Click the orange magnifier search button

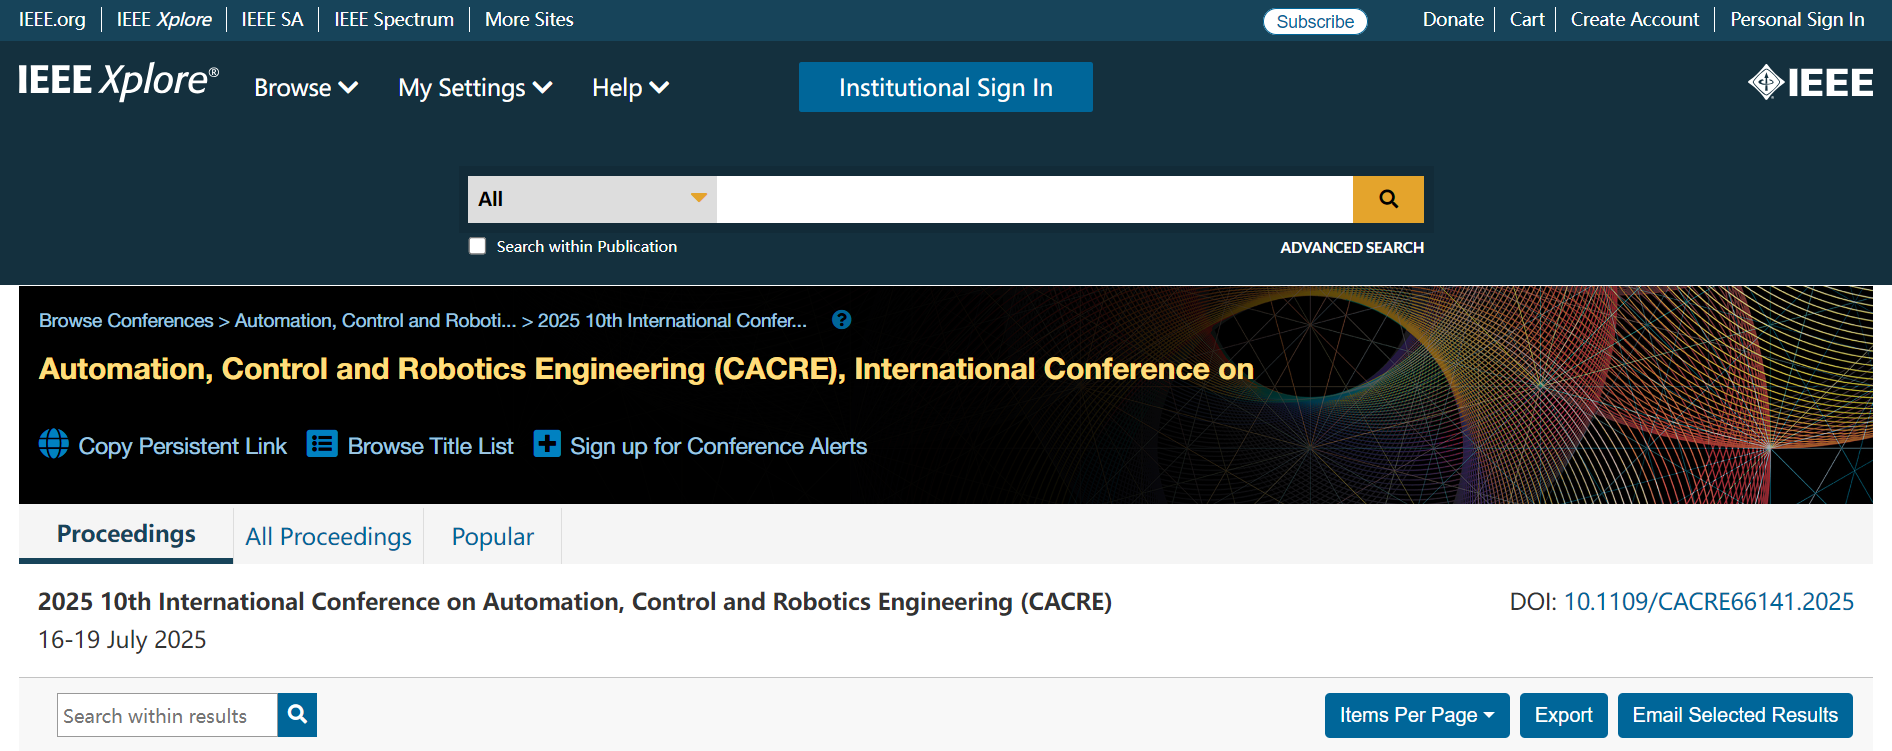1388,199
